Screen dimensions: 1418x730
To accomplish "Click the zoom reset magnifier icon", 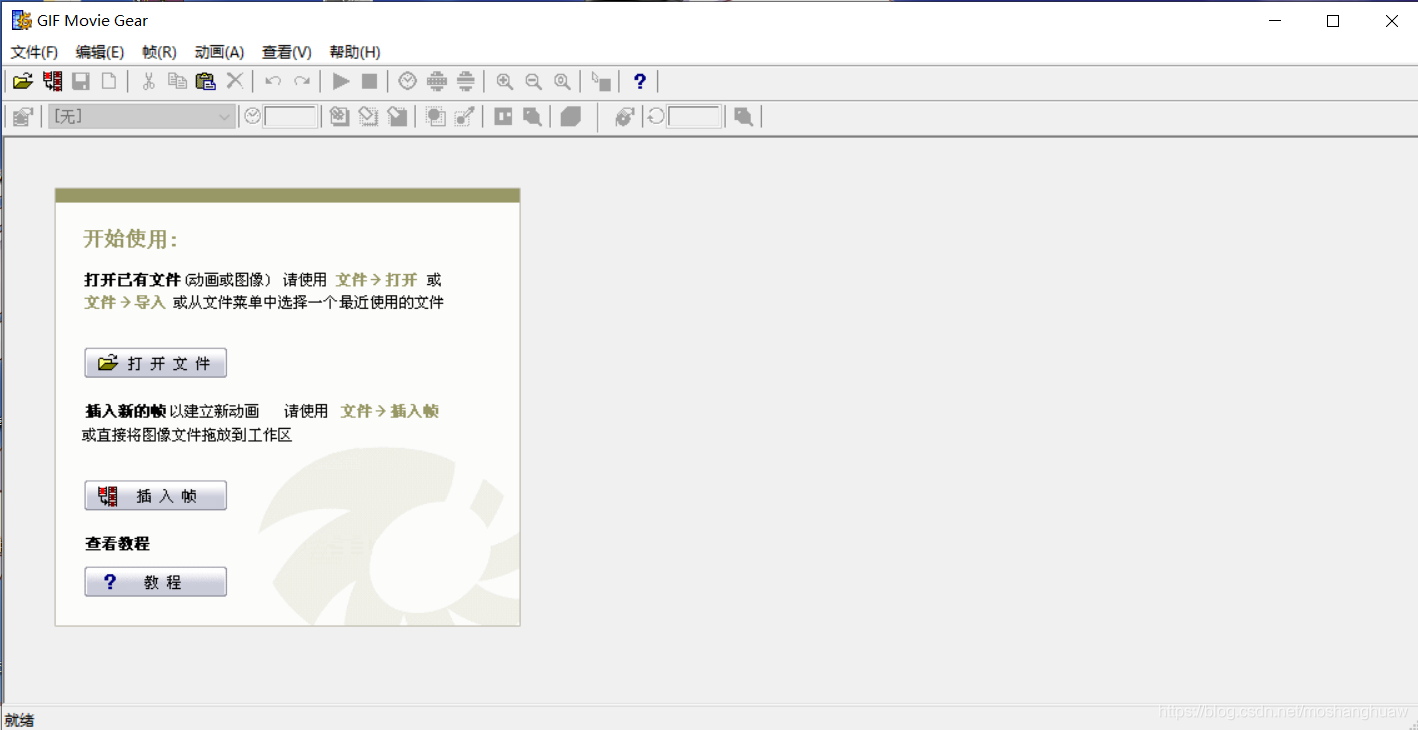I will (563, 82).
